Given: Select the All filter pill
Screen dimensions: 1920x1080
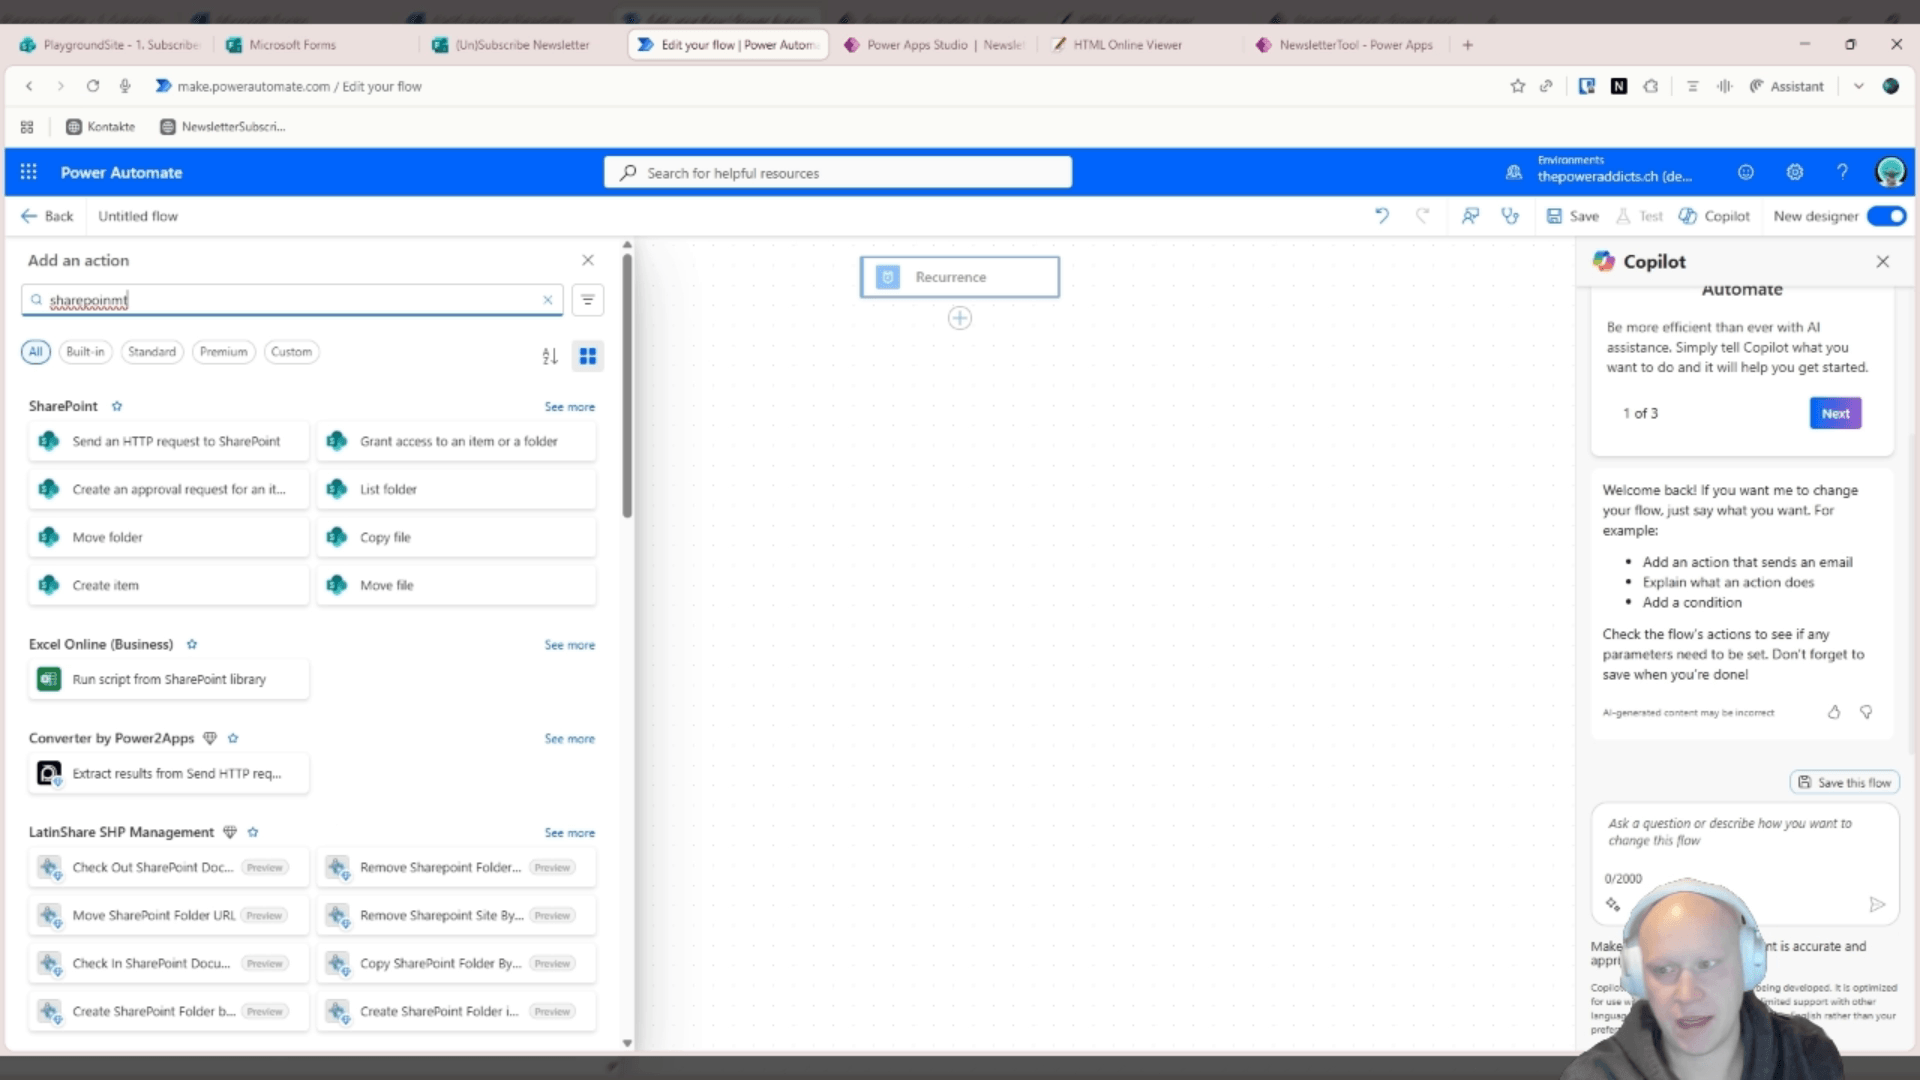Looking at the screenshot, I should coord(36,352).
